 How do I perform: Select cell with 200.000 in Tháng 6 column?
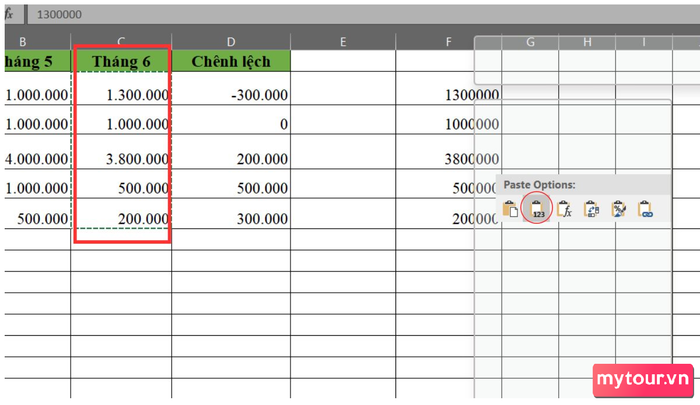pyautogui.click(x=121, y=214)
